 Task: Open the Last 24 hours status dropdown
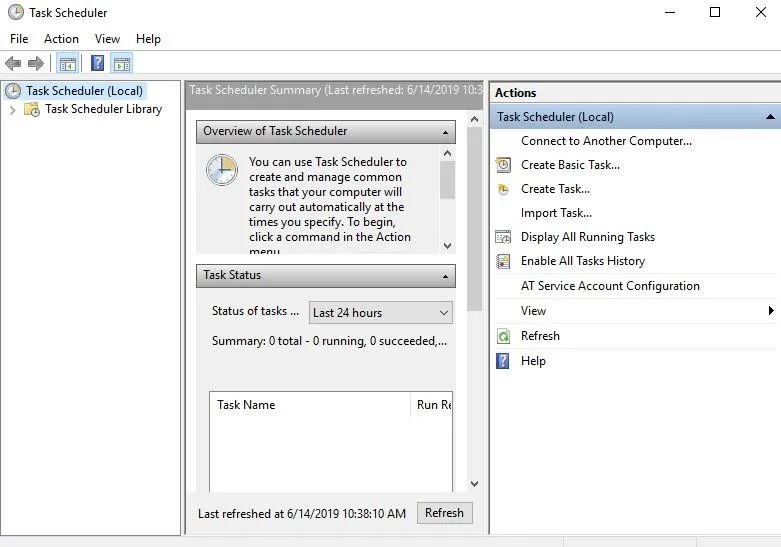381,313
